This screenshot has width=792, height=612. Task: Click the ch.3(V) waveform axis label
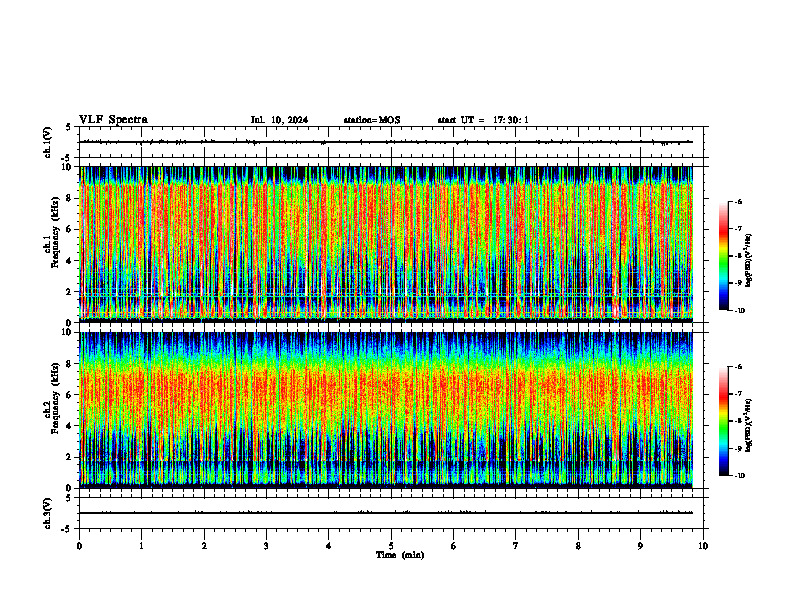[47, 513]
